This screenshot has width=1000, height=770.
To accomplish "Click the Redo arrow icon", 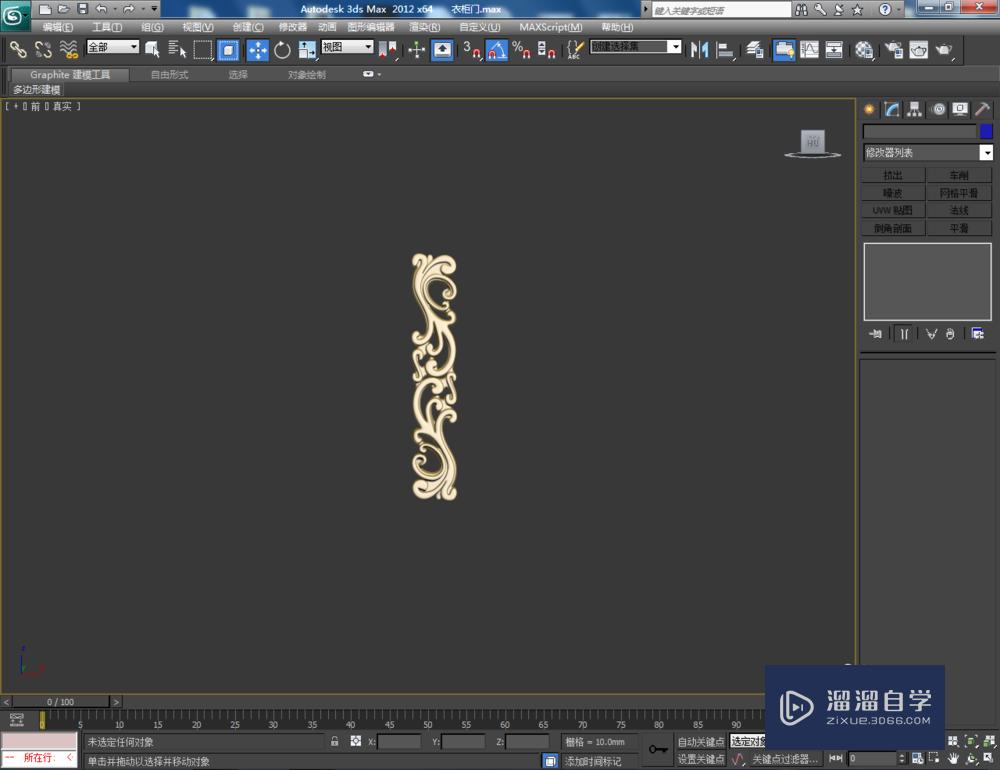I will point(129,9).
